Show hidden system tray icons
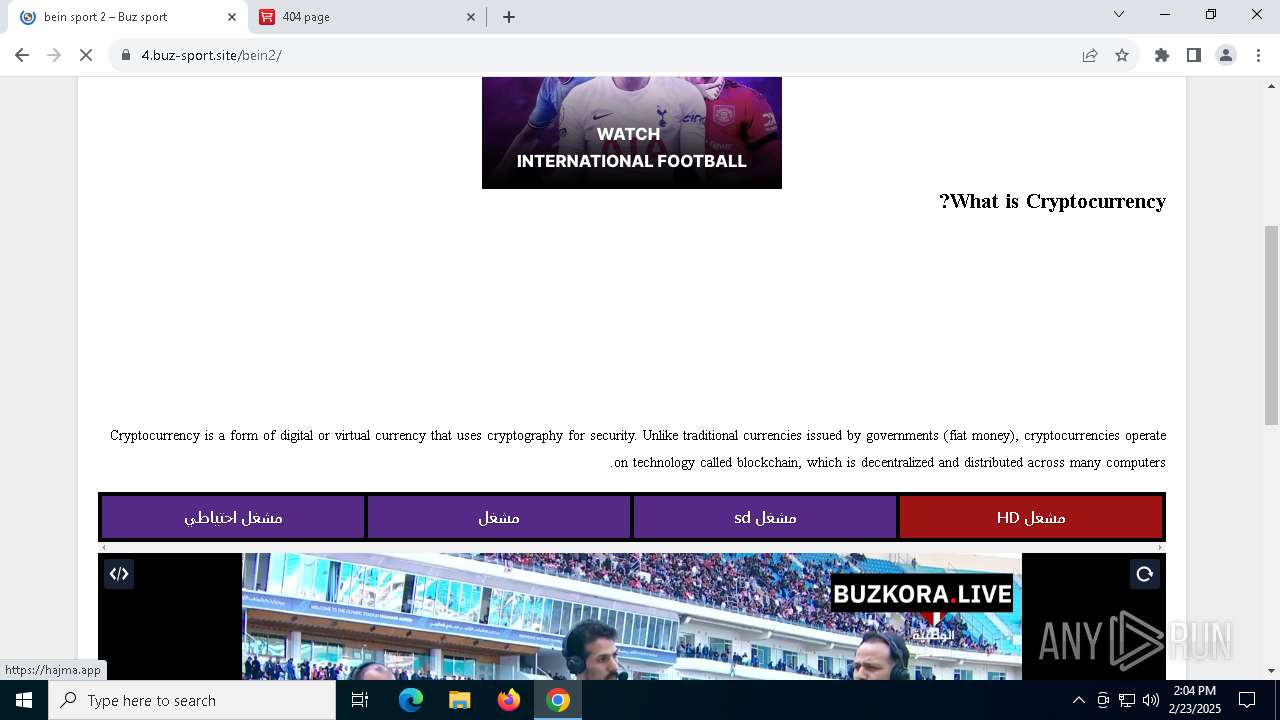1280x720 pixels. 1078,700
